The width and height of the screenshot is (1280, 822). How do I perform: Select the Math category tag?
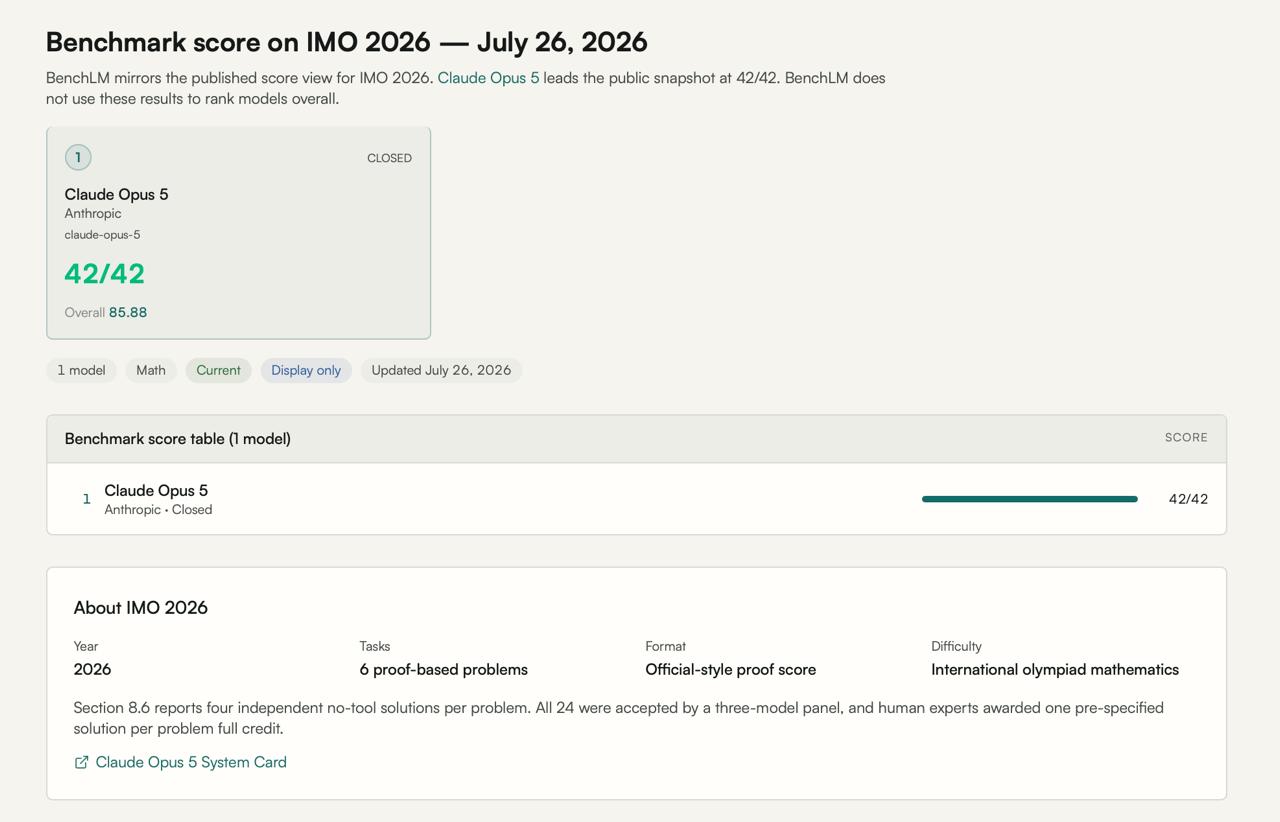(x=151, y=370)
